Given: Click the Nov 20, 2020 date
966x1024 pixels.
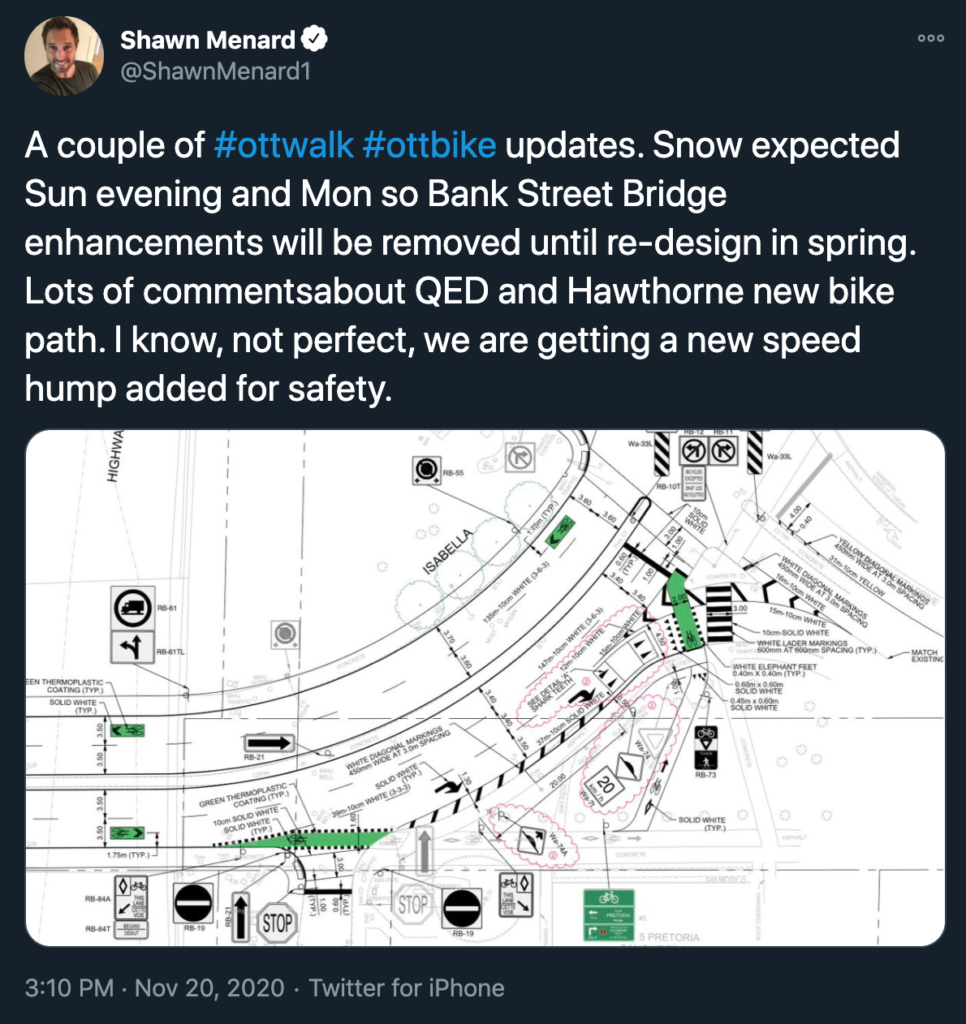Looking at the screenshot, I should coord(210,988).
